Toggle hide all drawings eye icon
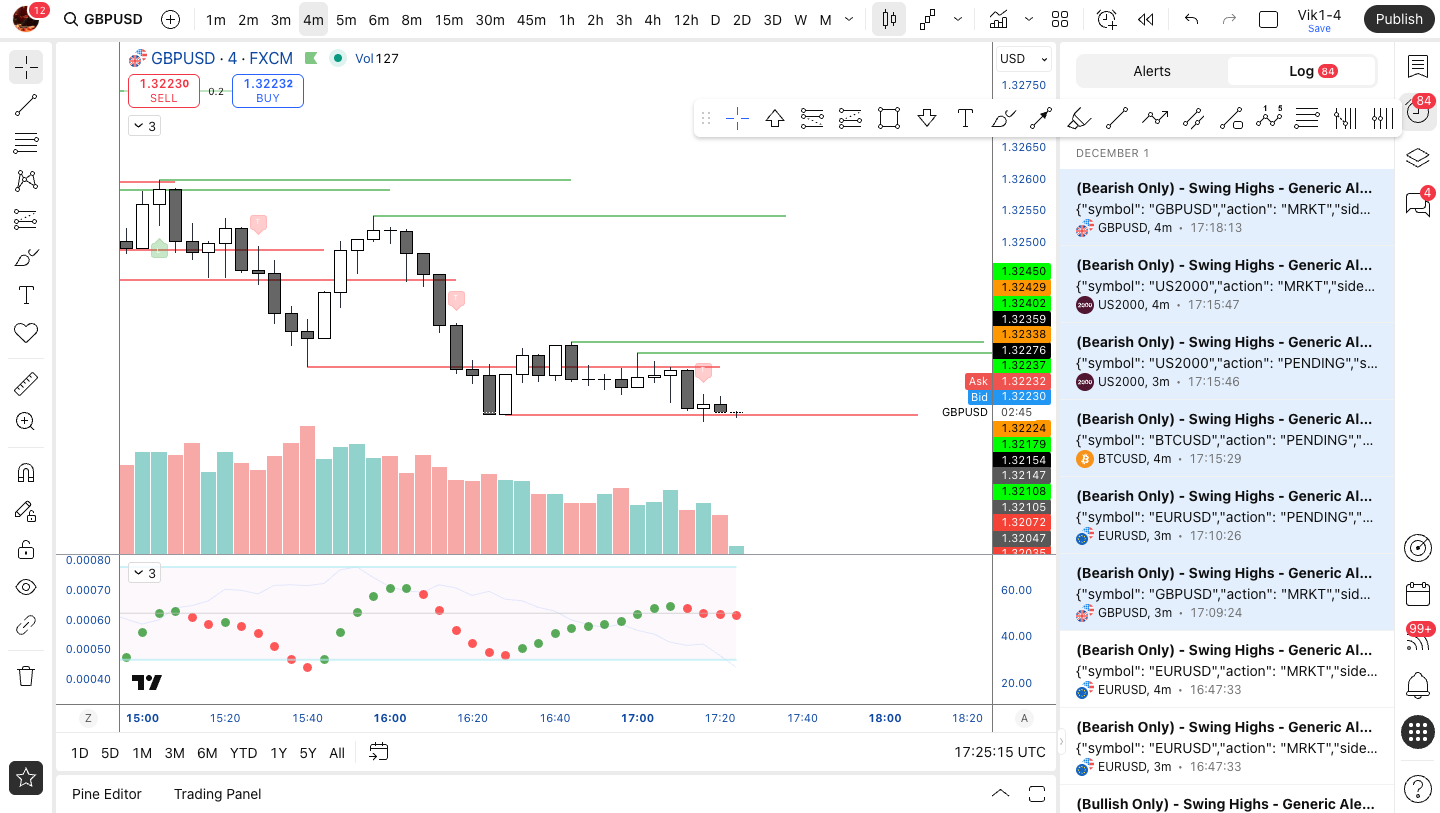The width and height of the screenshot is (1440, 813). [26, 587]
